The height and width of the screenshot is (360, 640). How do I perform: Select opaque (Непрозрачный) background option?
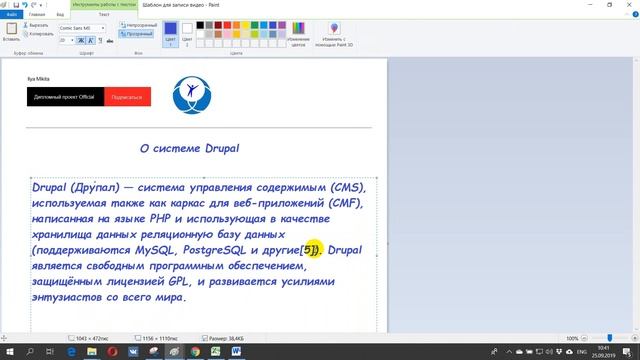[x=139, y=25]
